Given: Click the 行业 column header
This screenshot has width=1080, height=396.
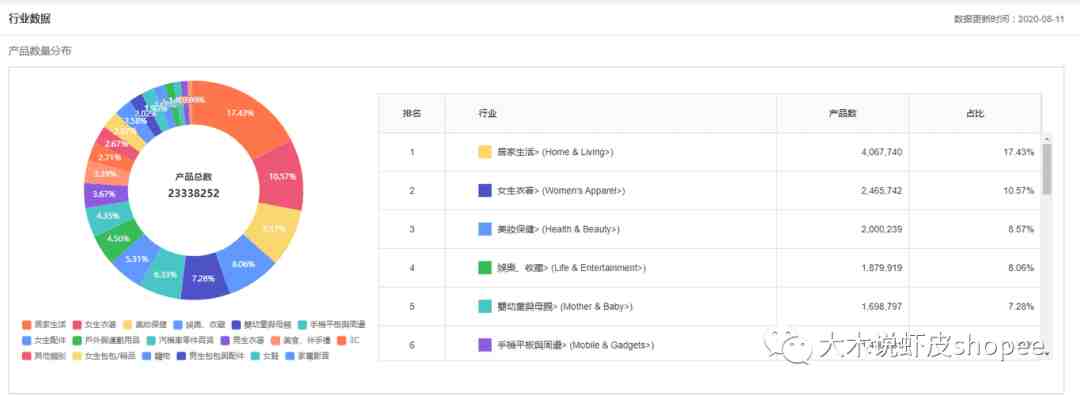Looking at the screenshot, I should pos(611,114).
